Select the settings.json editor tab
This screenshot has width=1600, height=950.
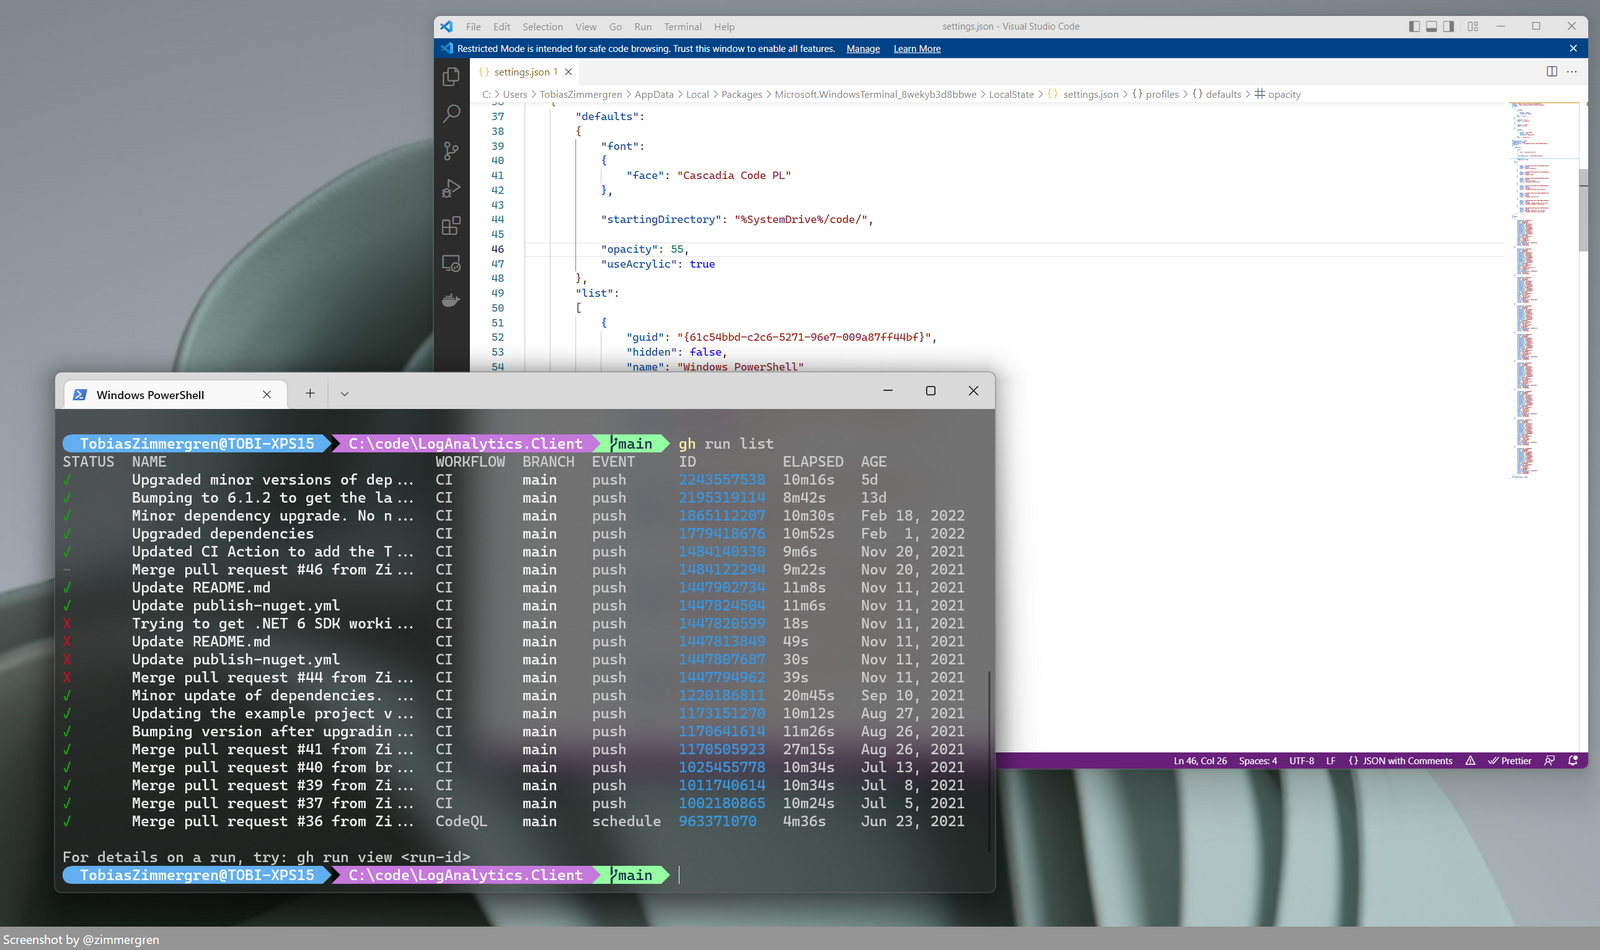coord(523,71)
